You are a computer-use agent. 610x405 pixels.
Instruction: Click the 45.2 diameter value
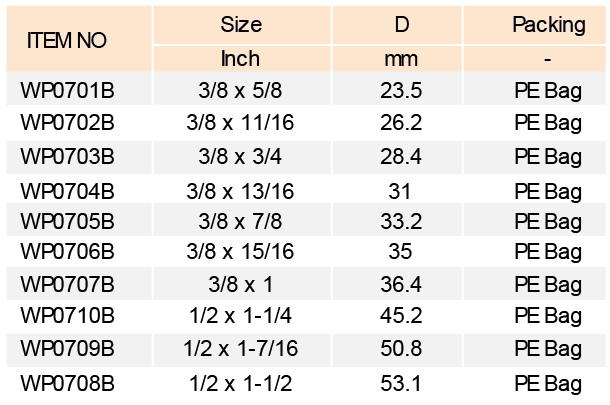[401, 317]
